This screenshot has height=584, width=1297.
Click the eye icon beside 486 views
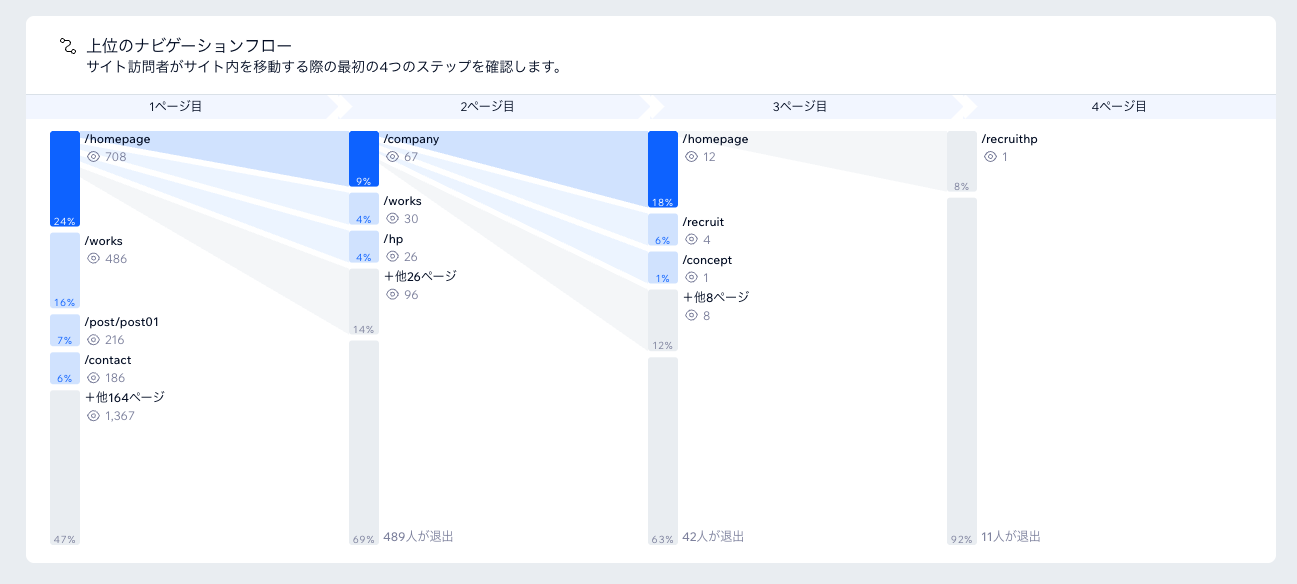(94, 259)
